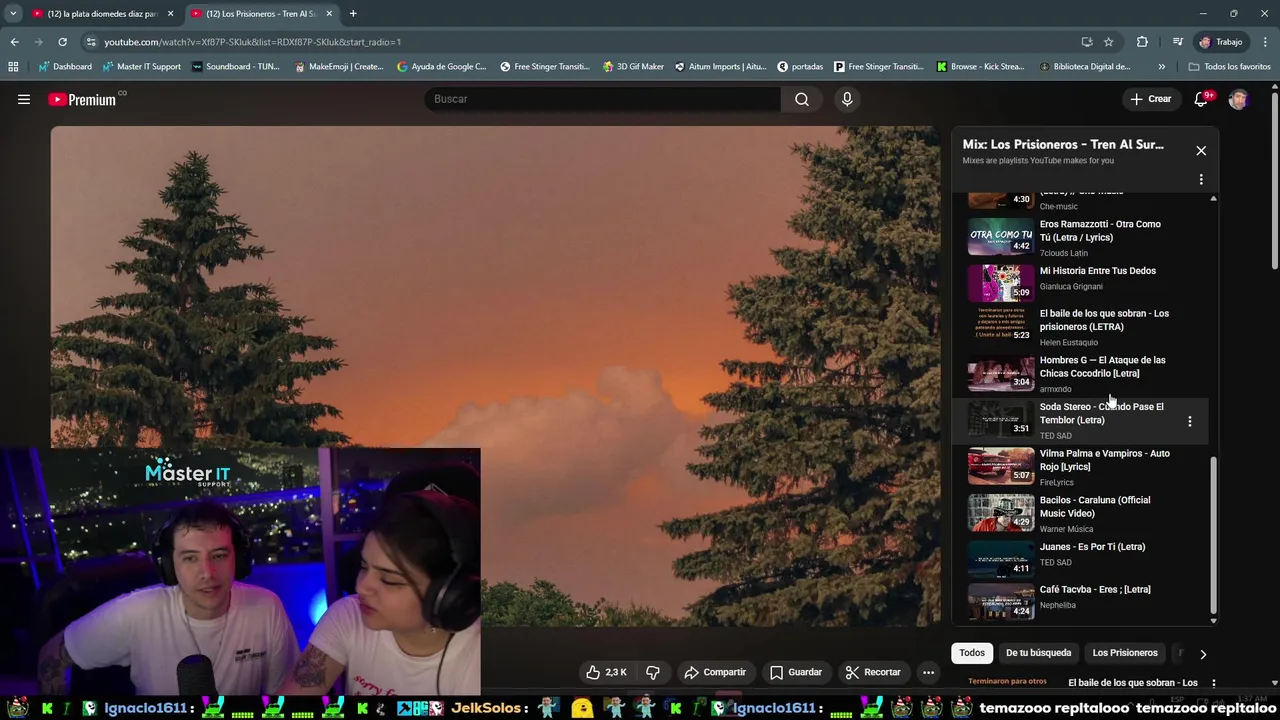This screenshot has width=1280, height=720.
Task: Open Bacilos - Caraluna thumbnail
Action: tap(1001, 513)
